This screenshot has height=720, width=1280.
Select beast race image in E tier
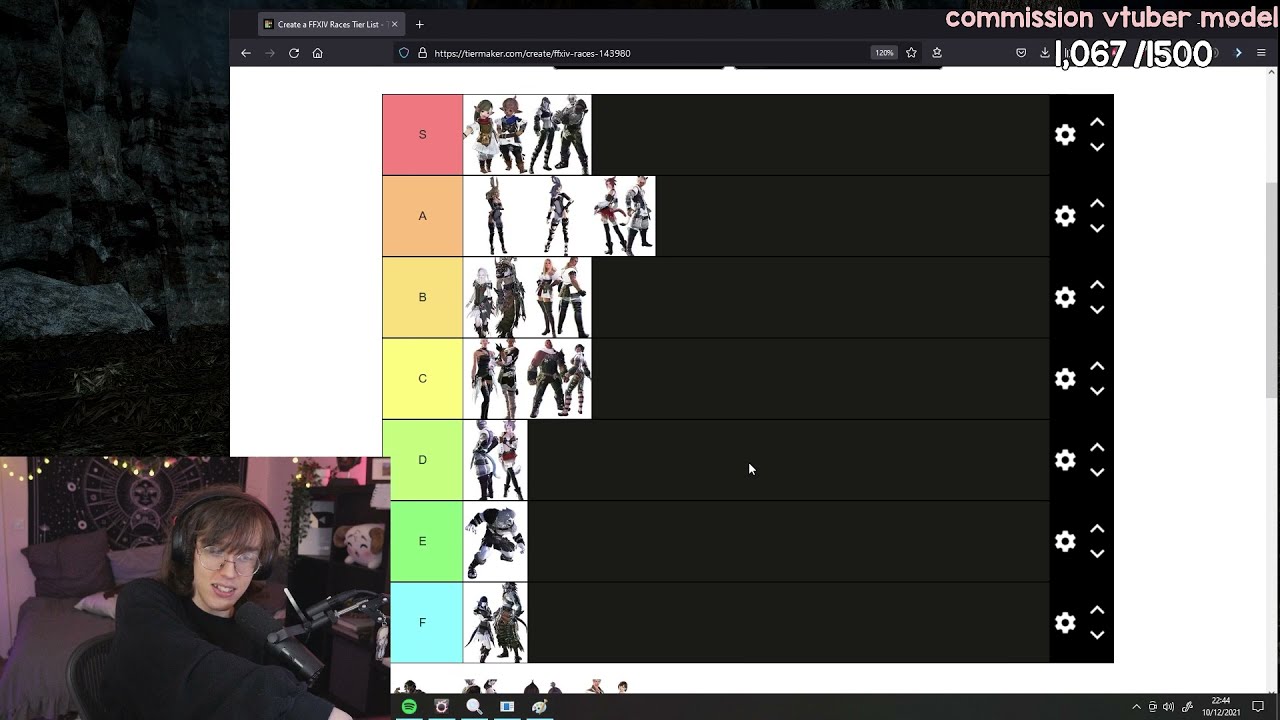pyautogui.click(x=495, y=541)
